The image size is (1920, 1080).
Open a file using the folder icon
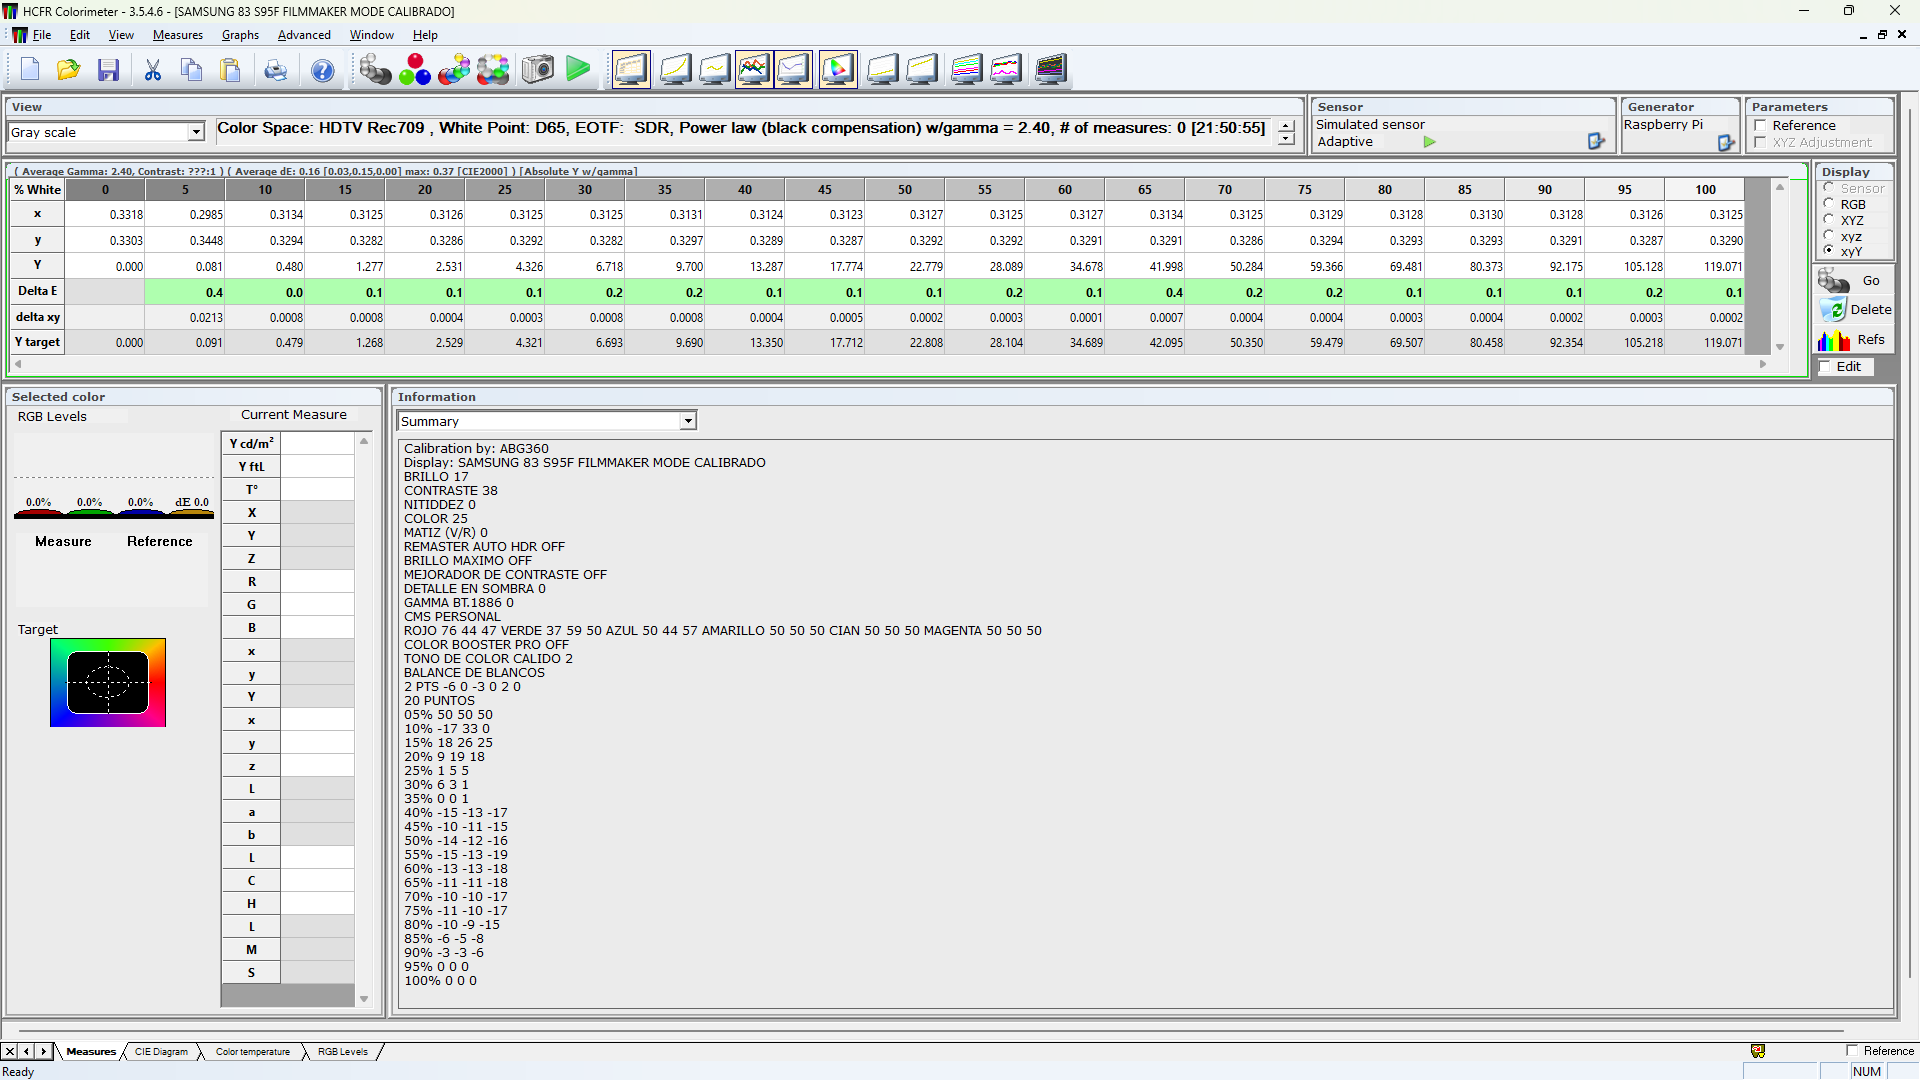69,70
